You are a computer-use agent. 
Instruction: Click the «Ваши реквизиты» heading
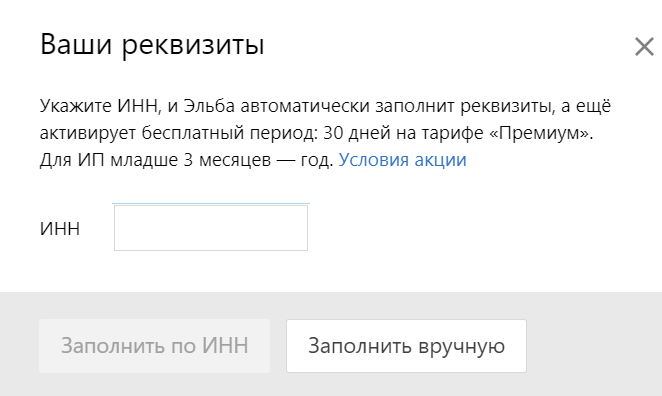click(152, 44)
